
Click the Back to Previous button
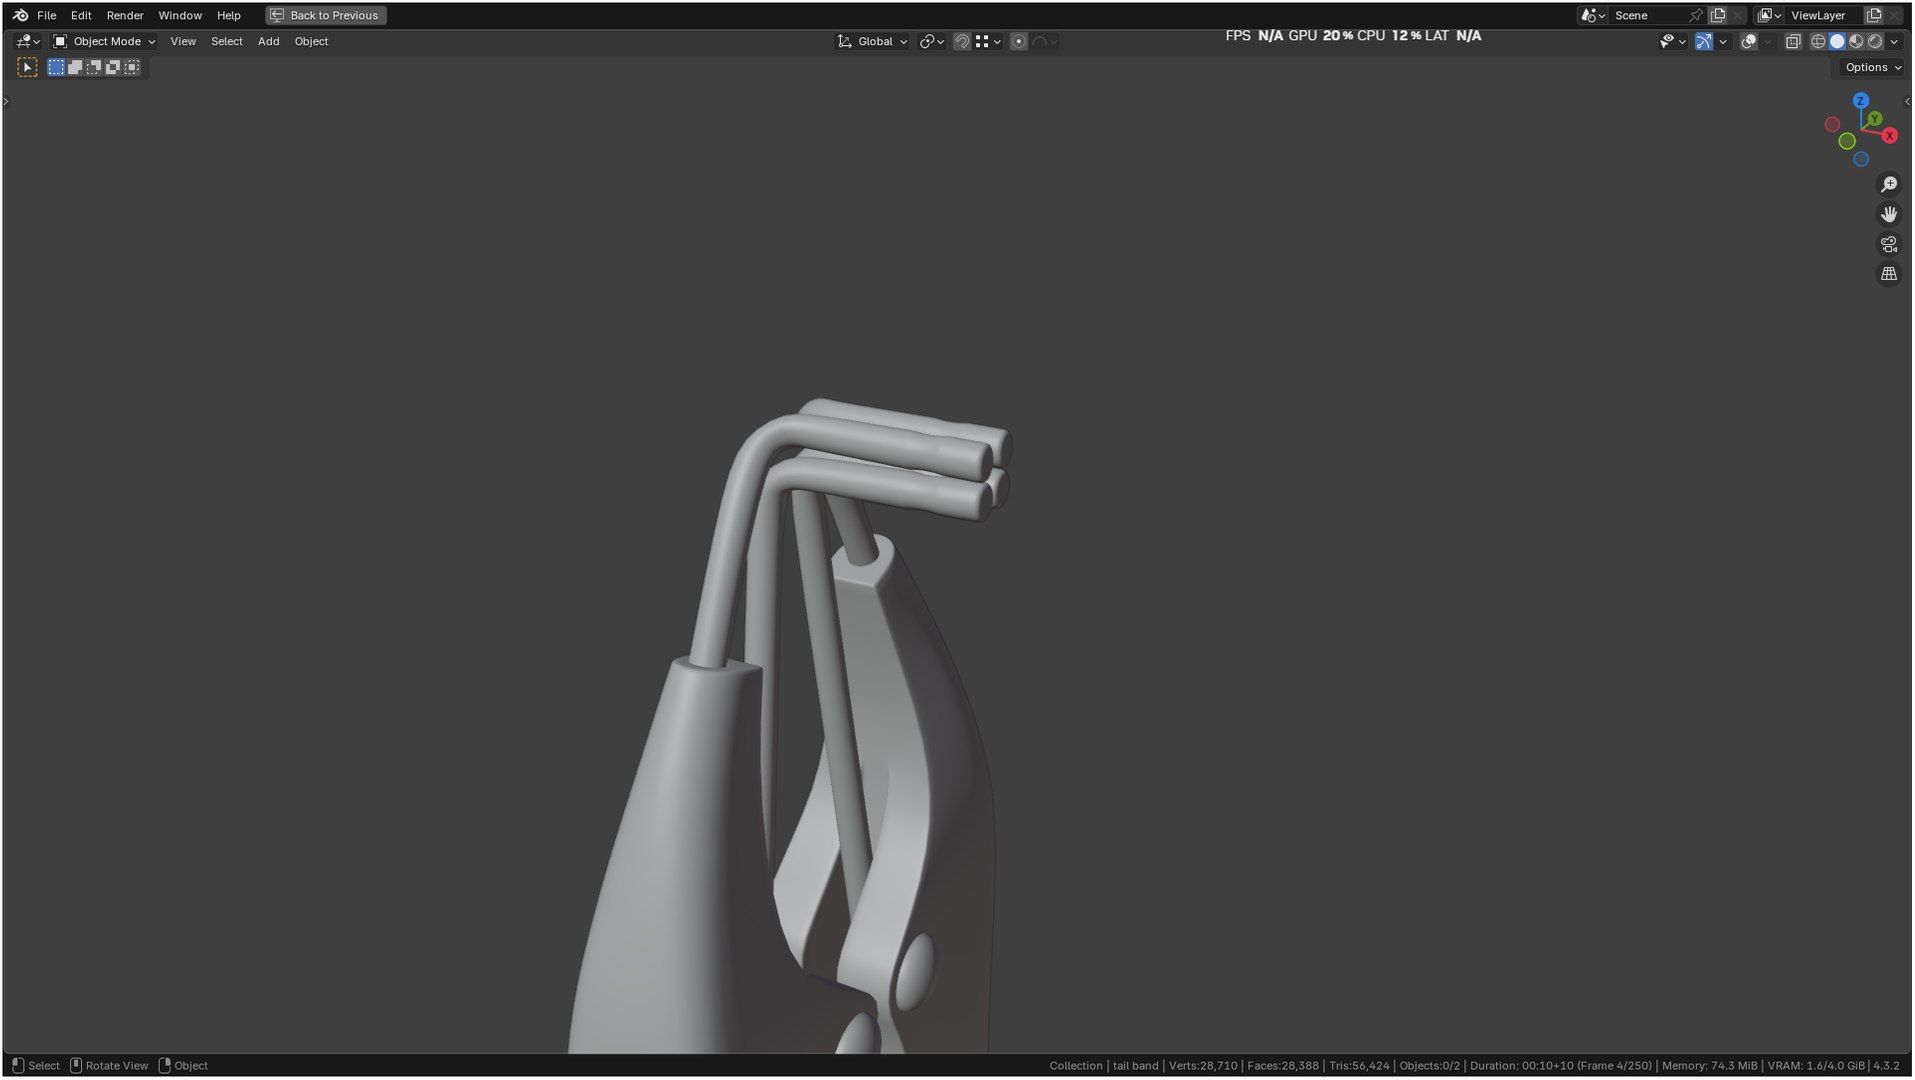[x=326, y=15]
